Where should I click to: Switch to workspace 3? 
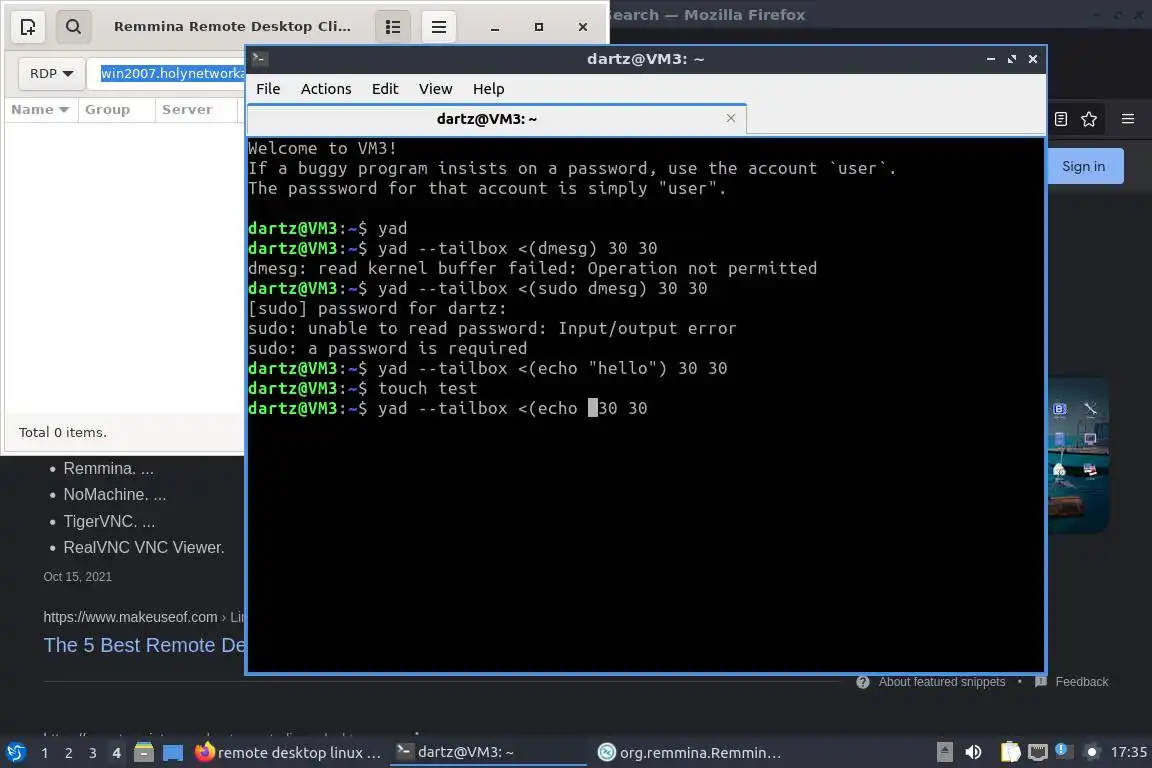(93, 753)
